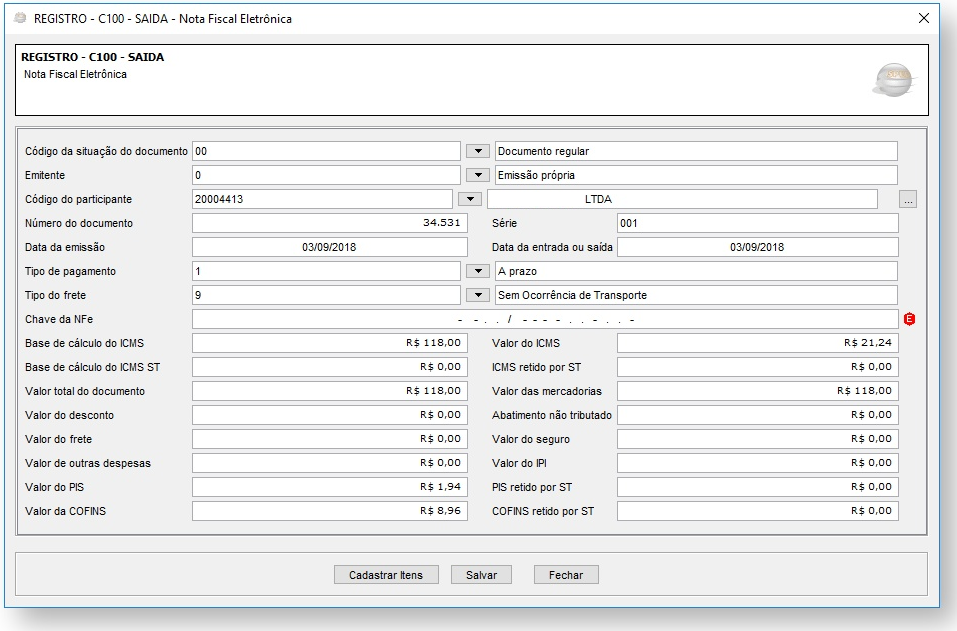
Task: Click the globe logo in header
Action: (x=893, y=80)
